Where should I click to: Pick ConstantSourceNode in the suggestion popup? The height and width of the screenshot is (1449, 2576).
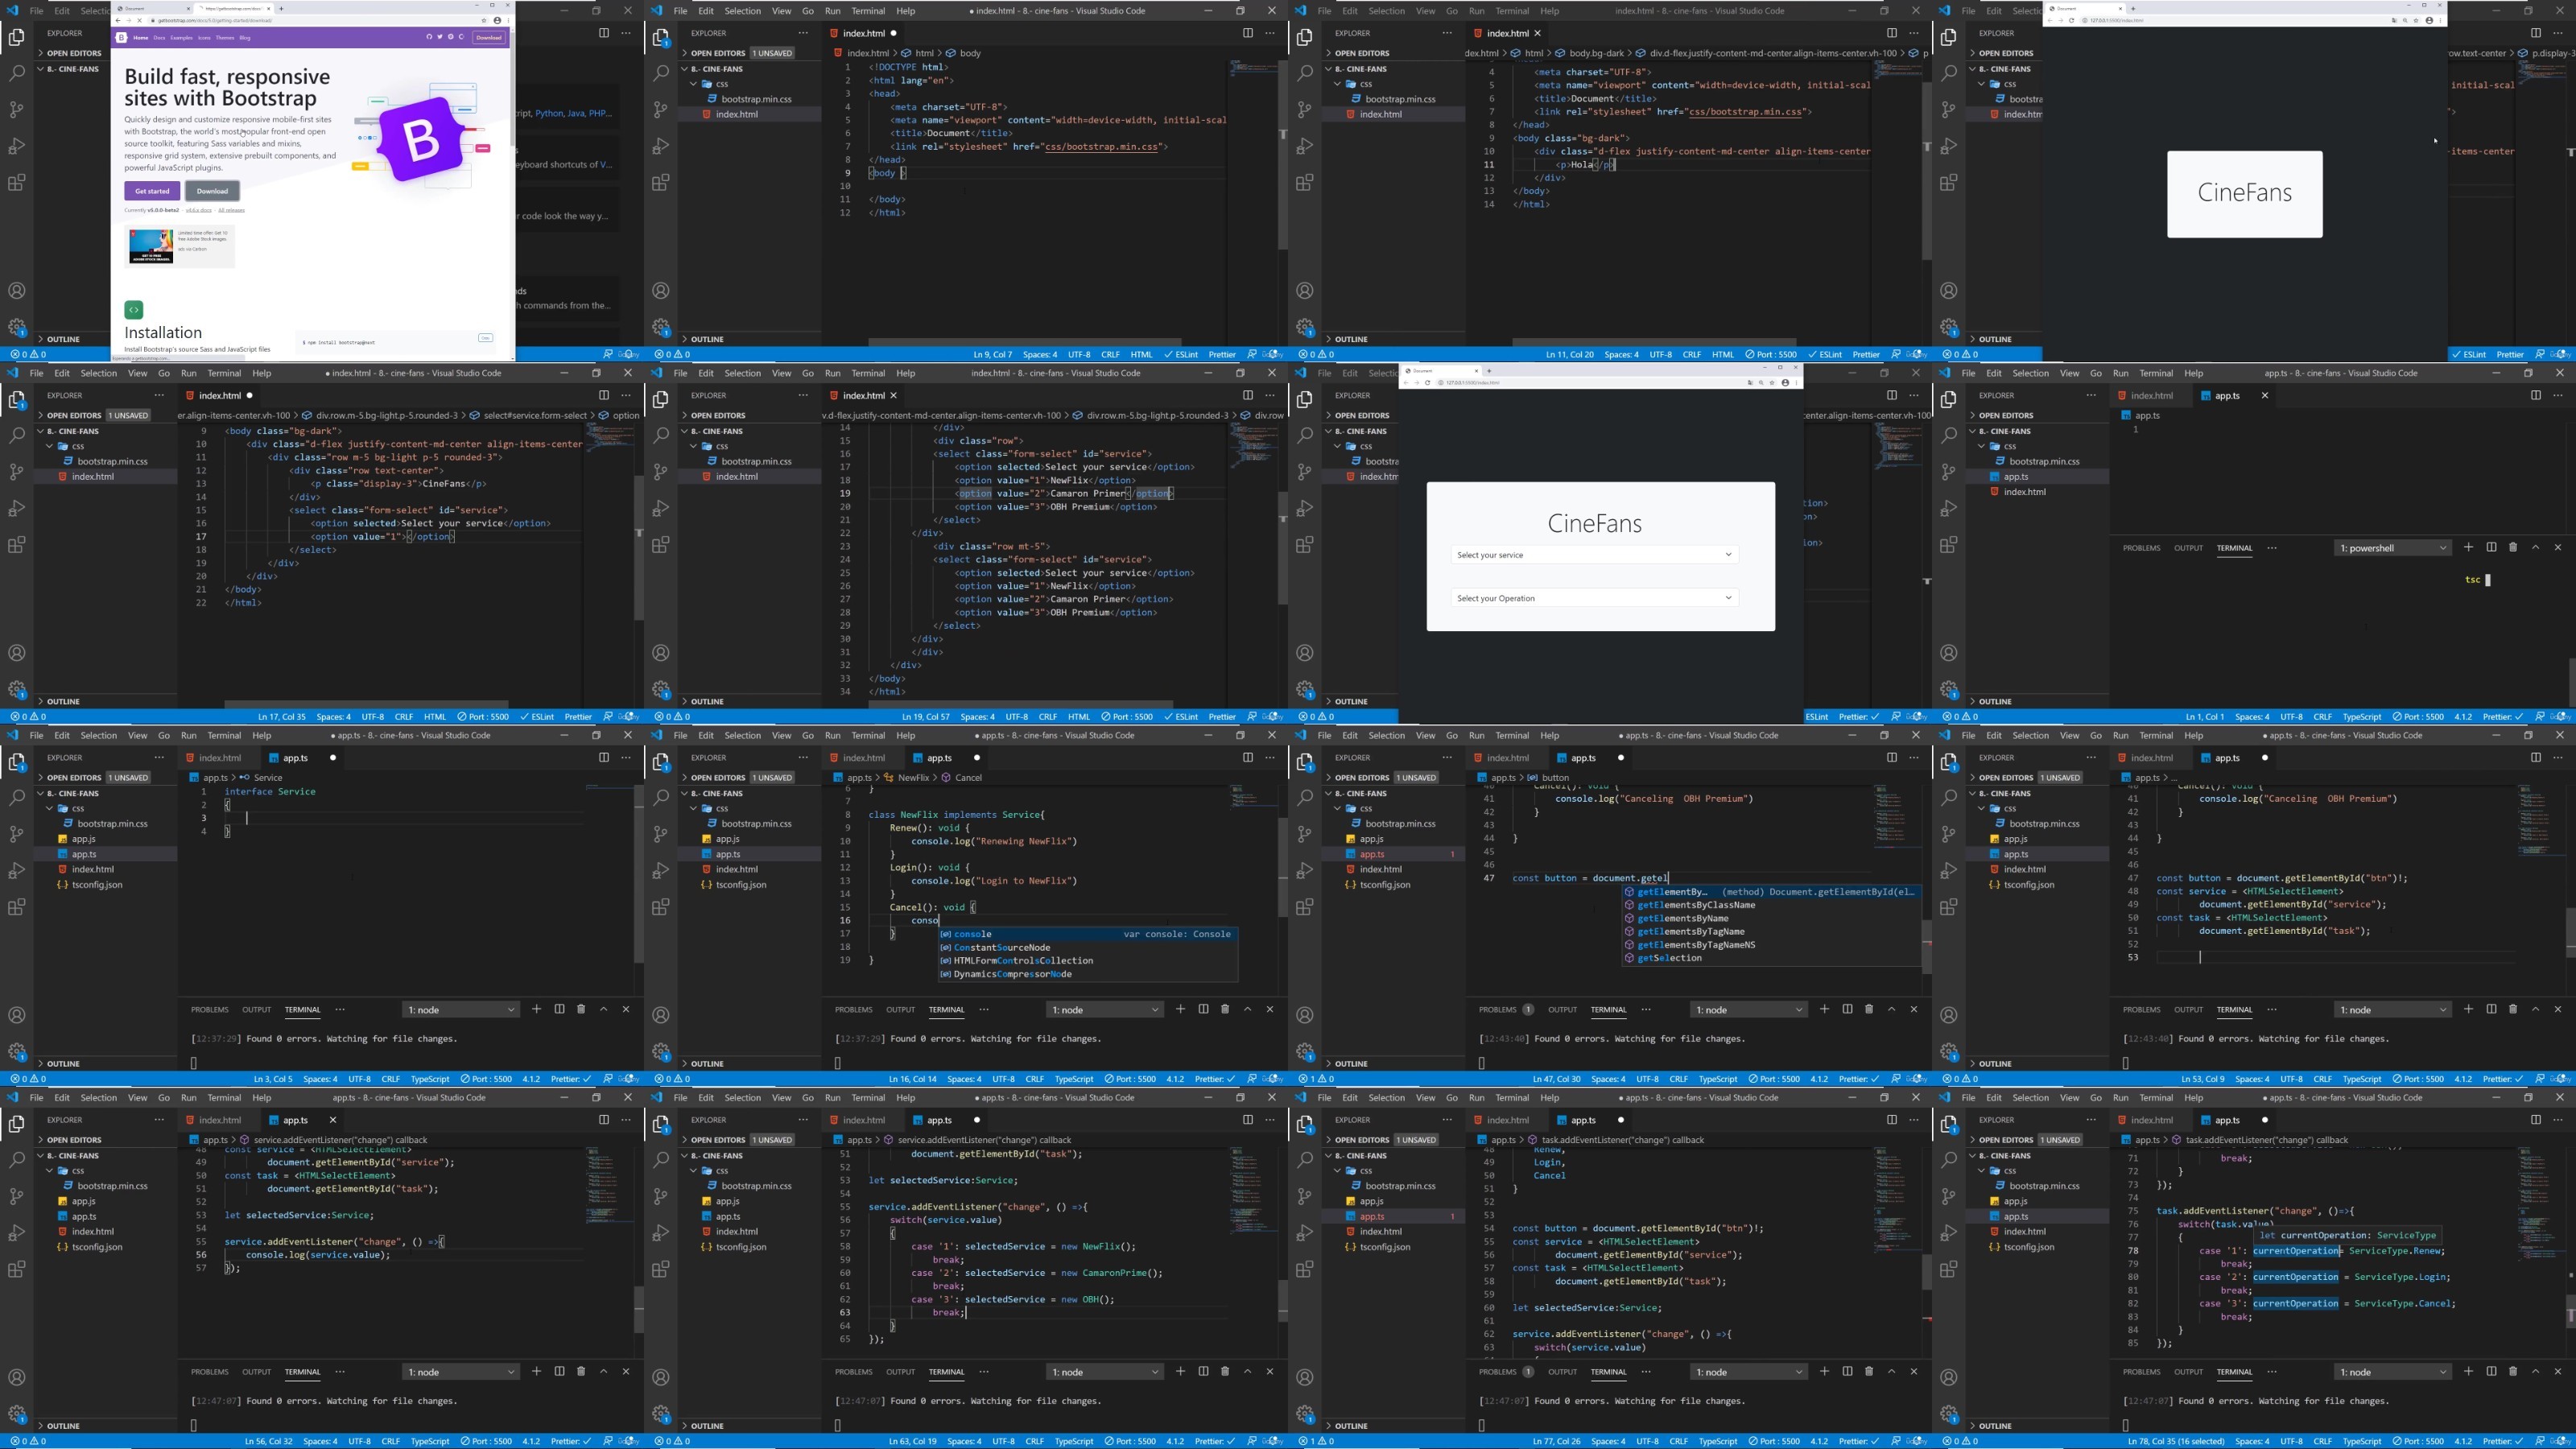pyautogui.click(x=1001, y=947)
